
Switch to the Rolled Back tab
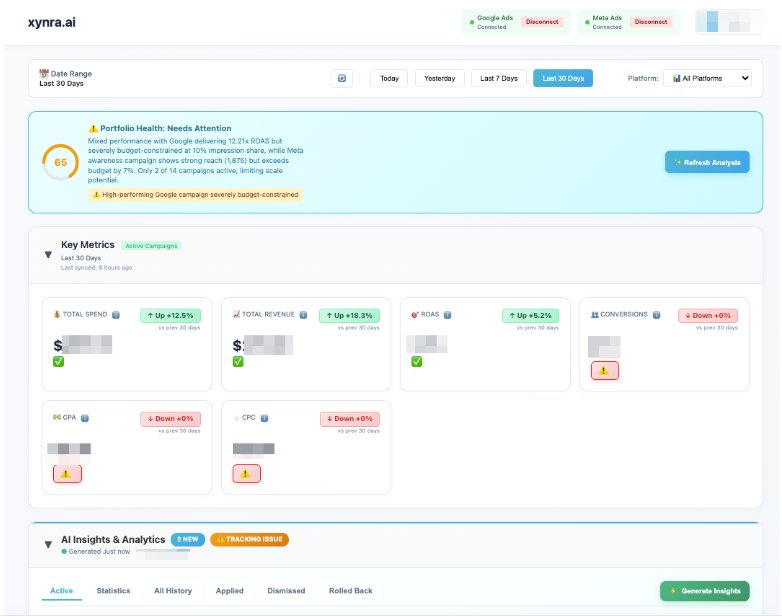[351, 591]
